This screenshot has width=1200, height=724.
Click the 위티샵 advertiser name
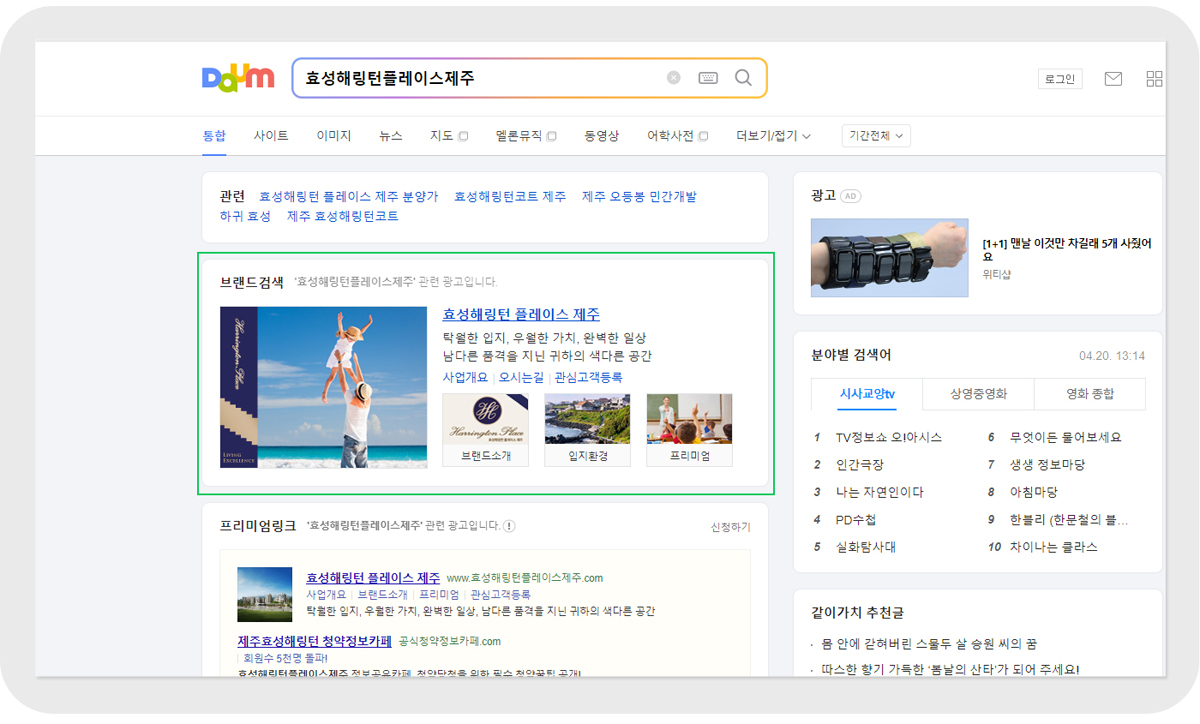(x=996, y=275)
